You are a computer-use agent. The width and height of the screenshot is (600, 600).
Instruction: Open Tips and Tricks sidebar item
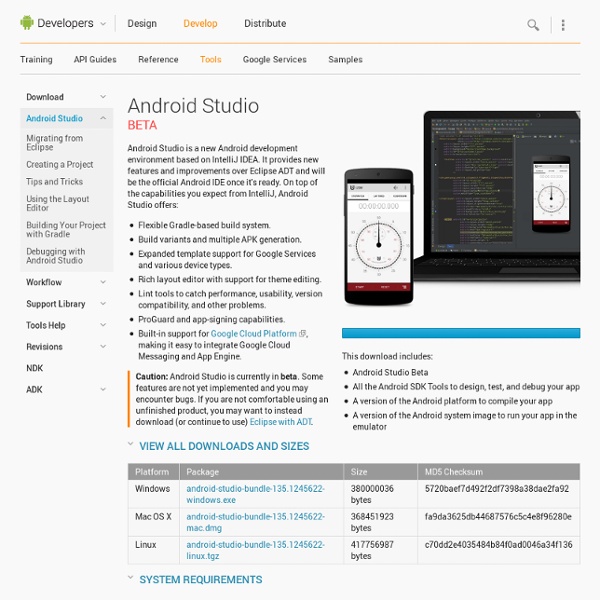pos(54,181)
